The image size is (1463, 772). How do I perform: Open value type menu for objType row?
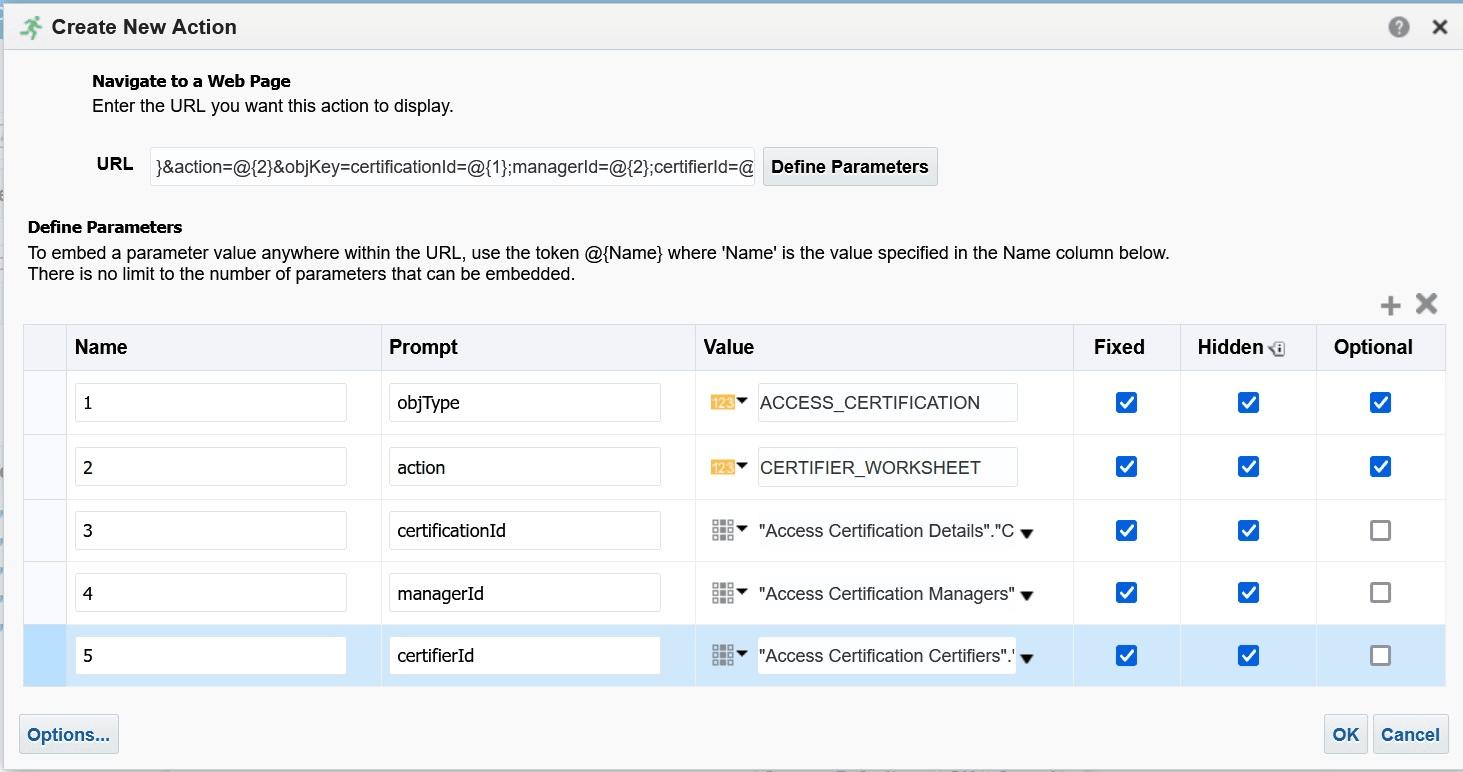coord(729,402)
